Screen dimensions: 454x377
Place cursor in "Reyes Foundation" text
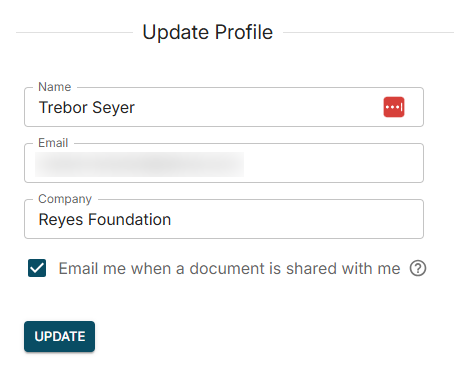105,220
